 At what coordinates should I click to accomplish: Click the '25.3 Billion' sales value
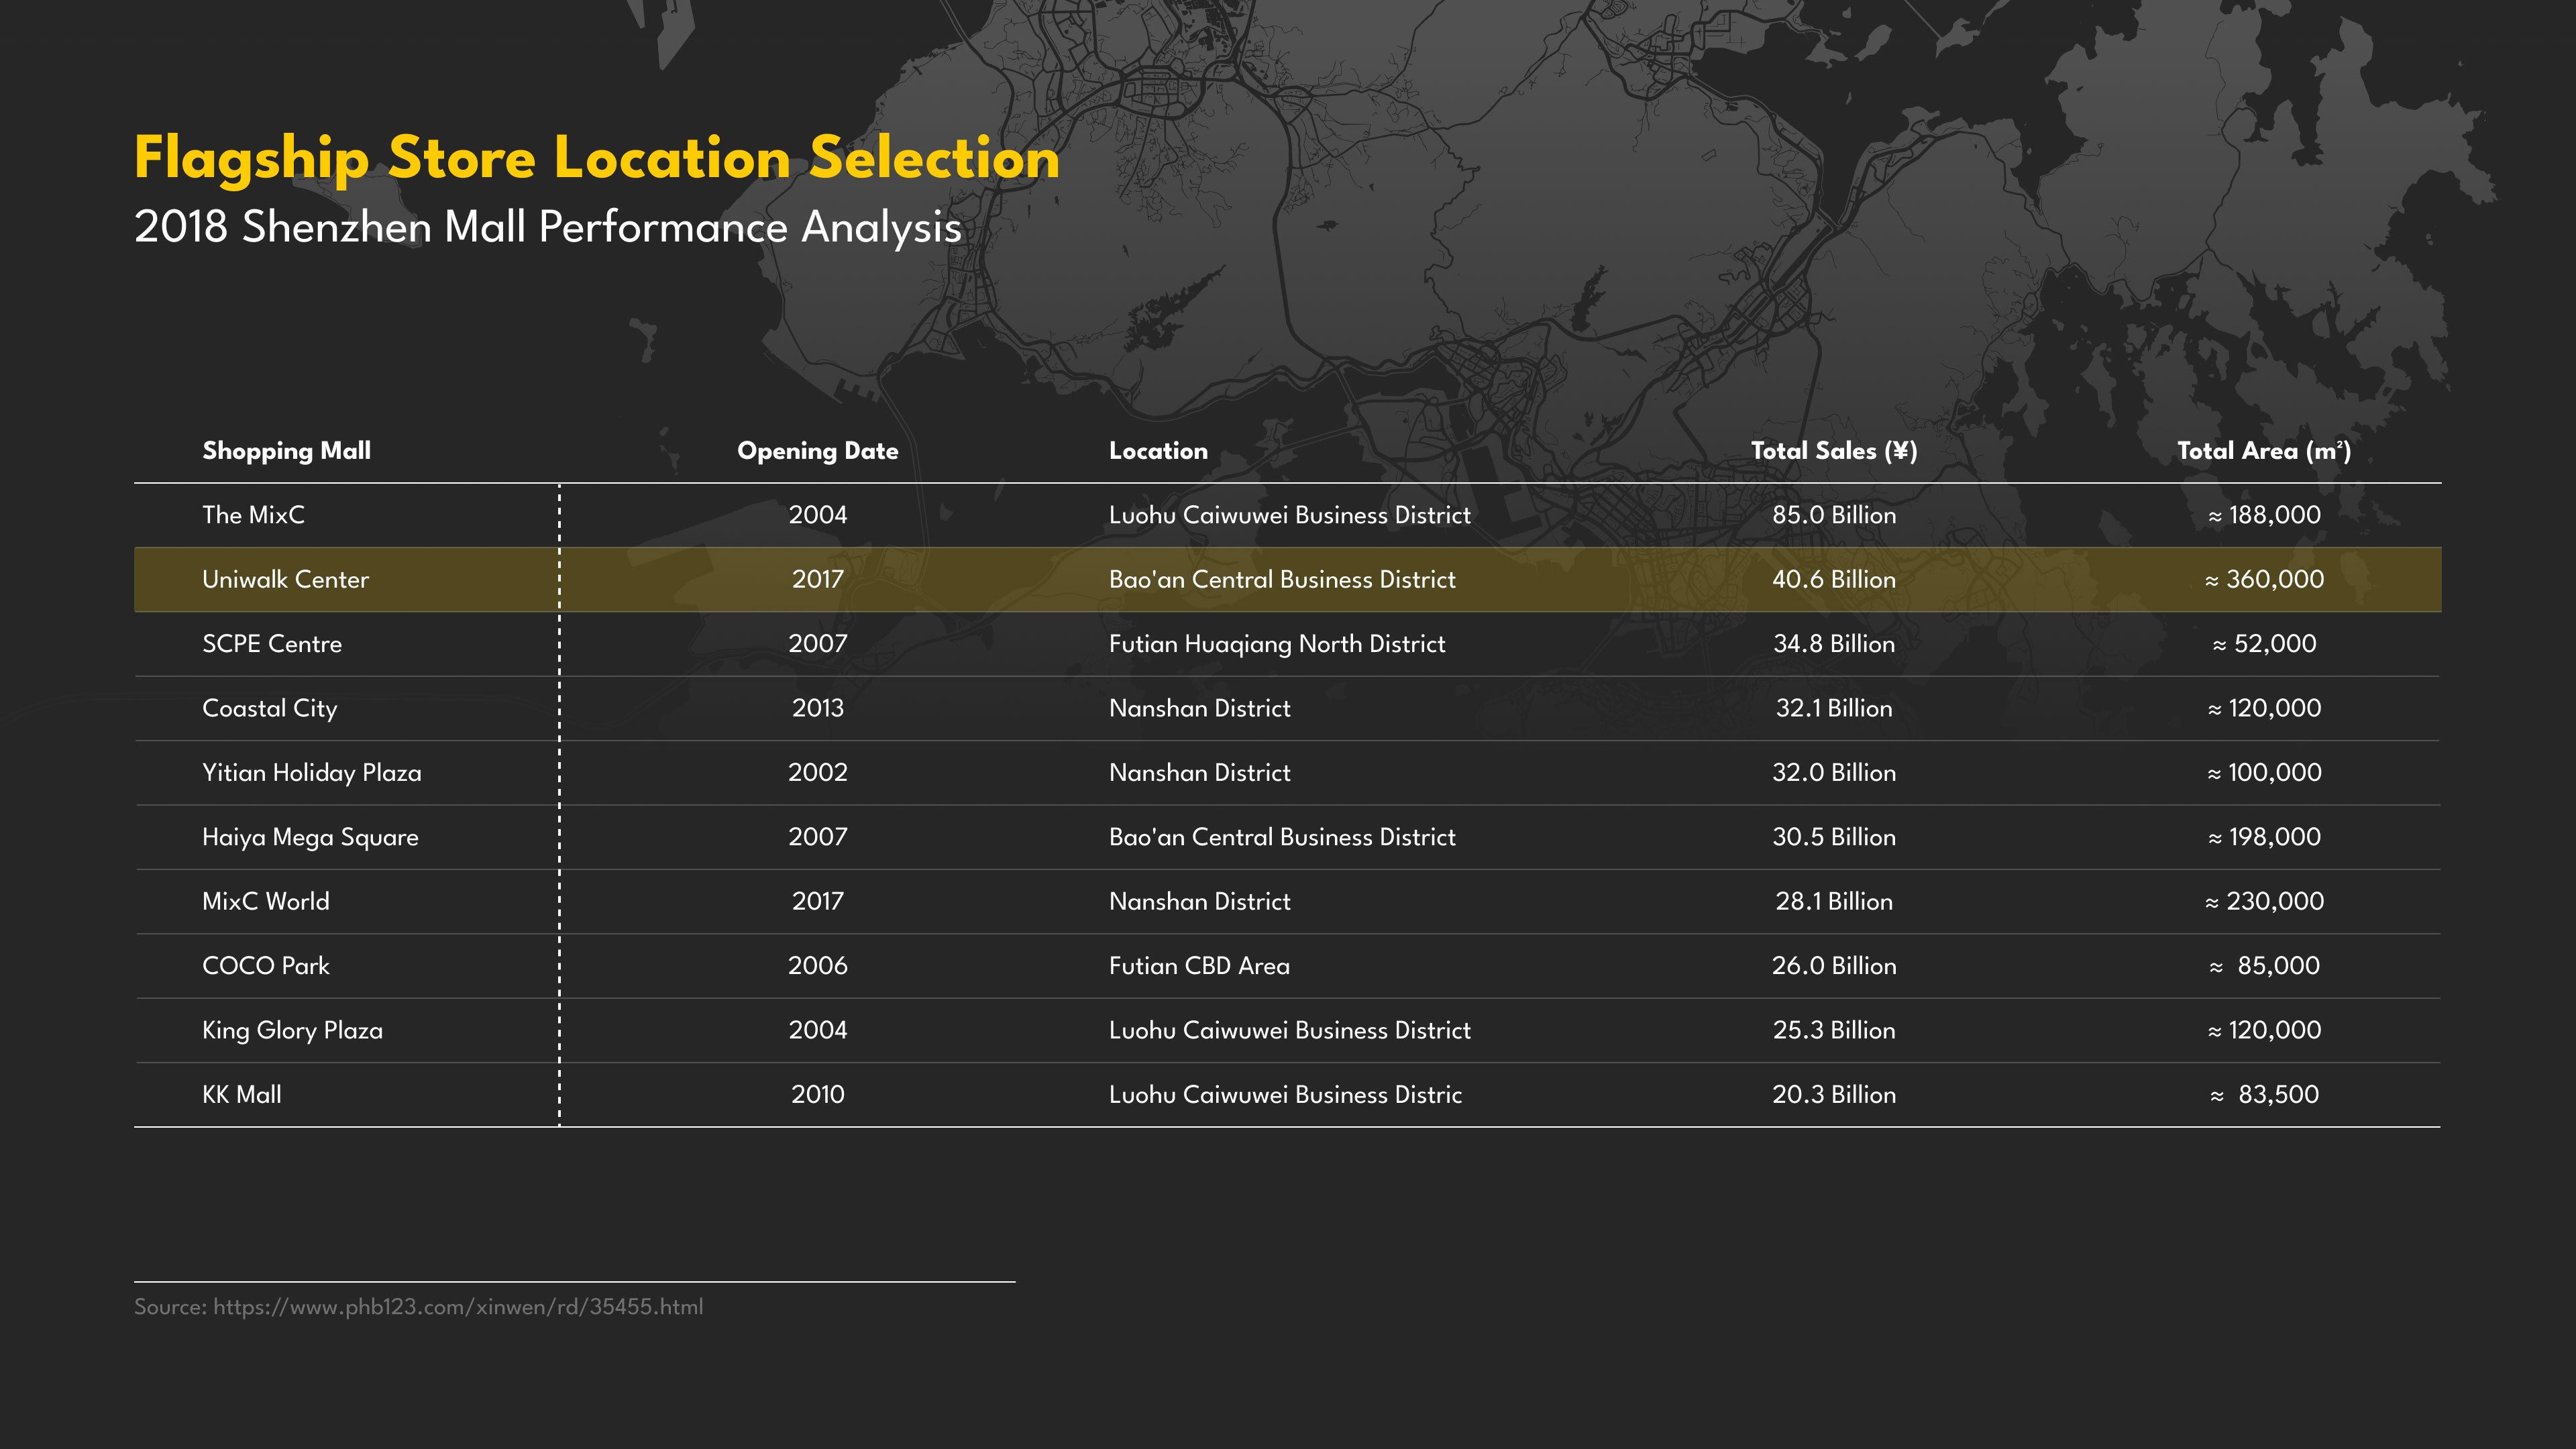1834,1030
